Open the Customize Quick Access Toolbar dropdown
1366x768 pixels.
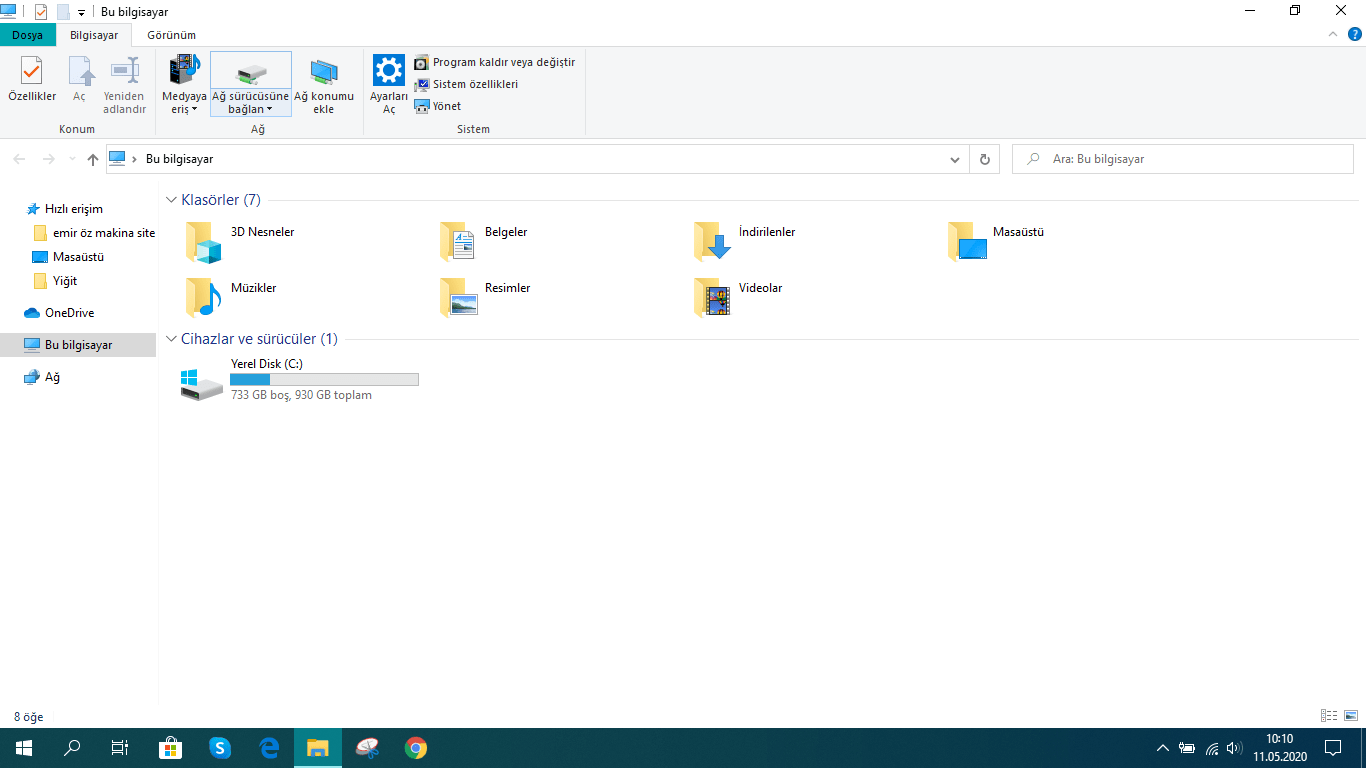coord(81,13)
